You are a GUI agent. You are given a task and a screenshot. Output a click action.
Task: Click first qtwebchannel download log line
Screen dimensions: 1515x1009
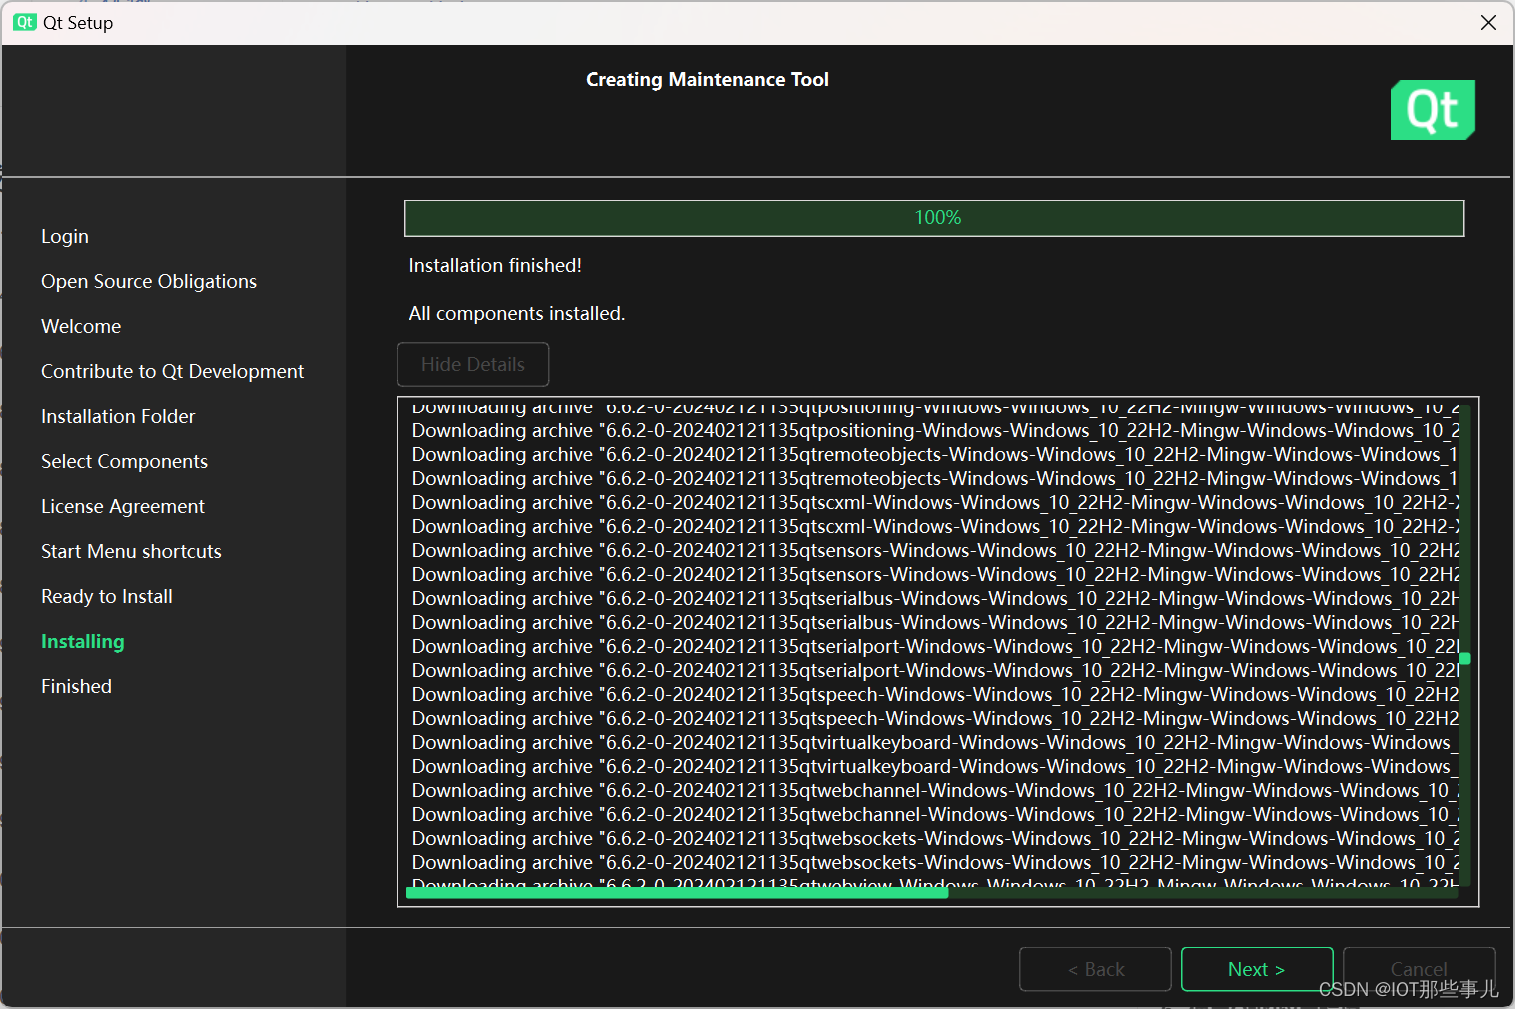click(935, 790)
